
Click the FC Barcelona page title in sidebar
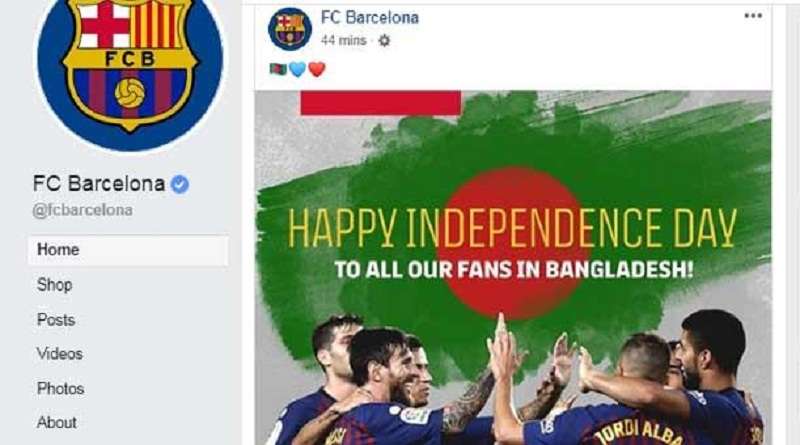tap(99, 183)
